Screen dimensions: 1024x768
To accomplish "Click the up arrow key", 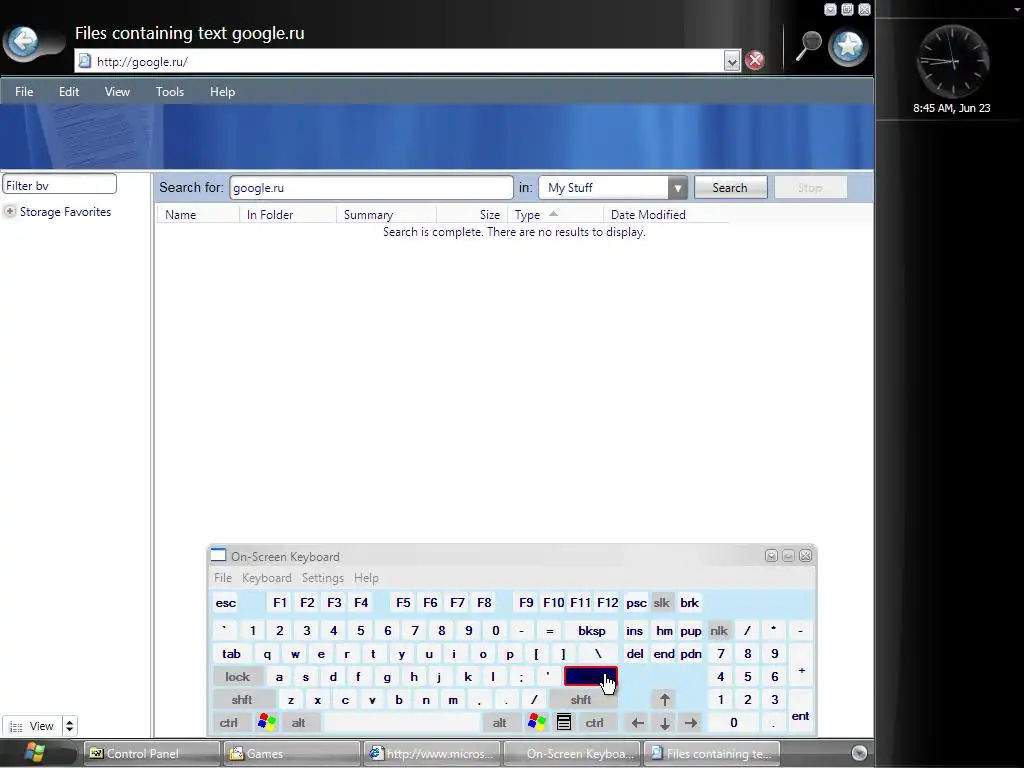I will coord(664,700).
